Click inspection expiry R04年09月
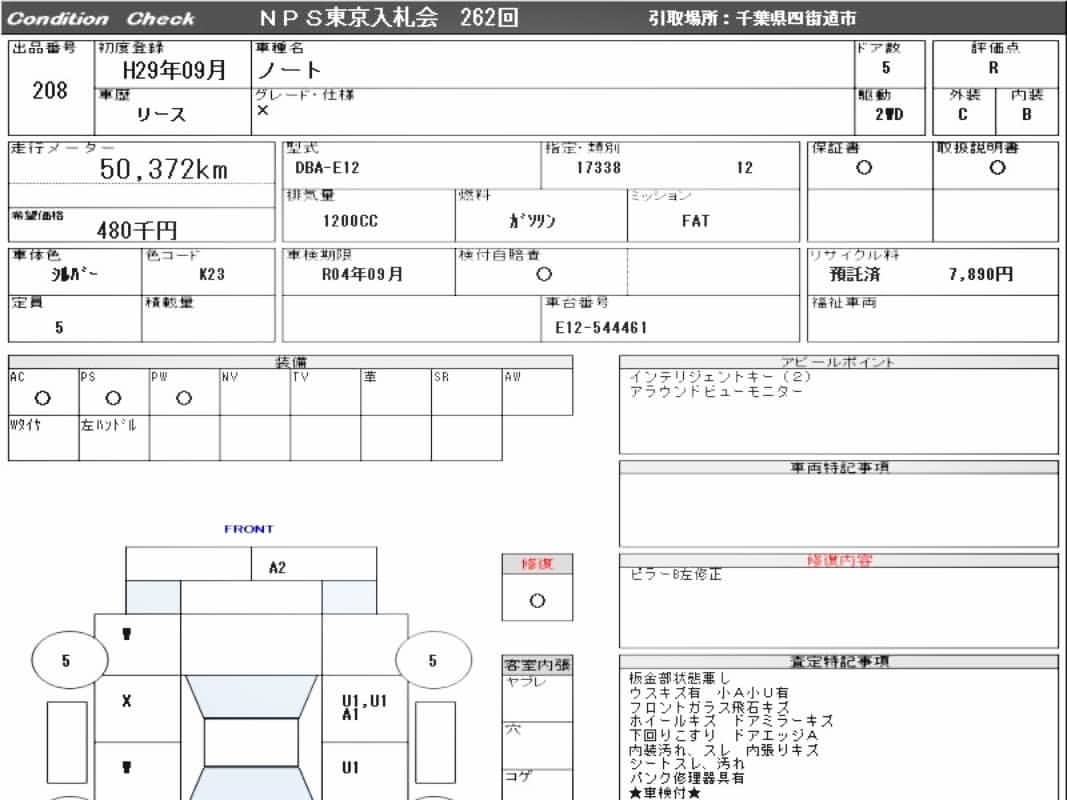This screenshot has height=800, width=1067. (x=363, y=274)
